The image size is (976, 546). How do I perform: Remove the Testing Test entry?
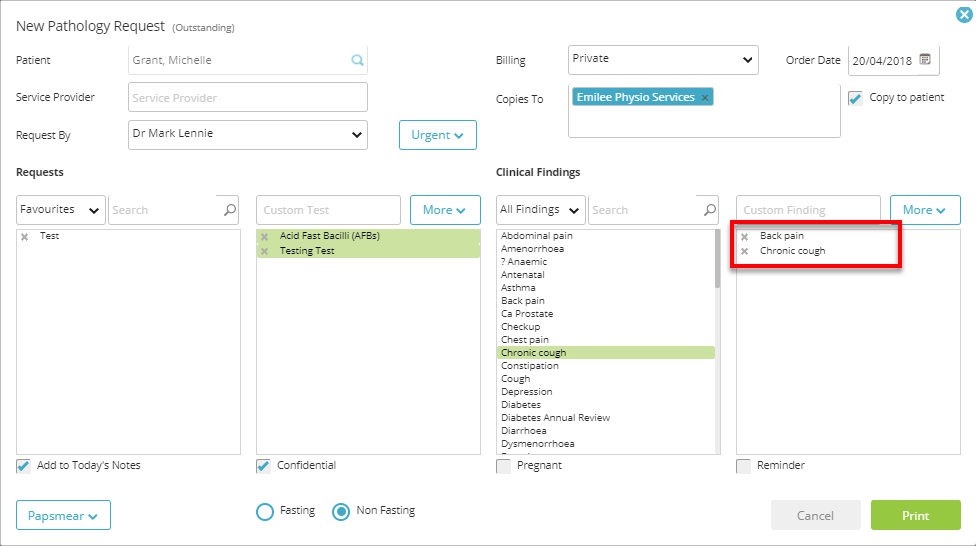coord(265,252)
